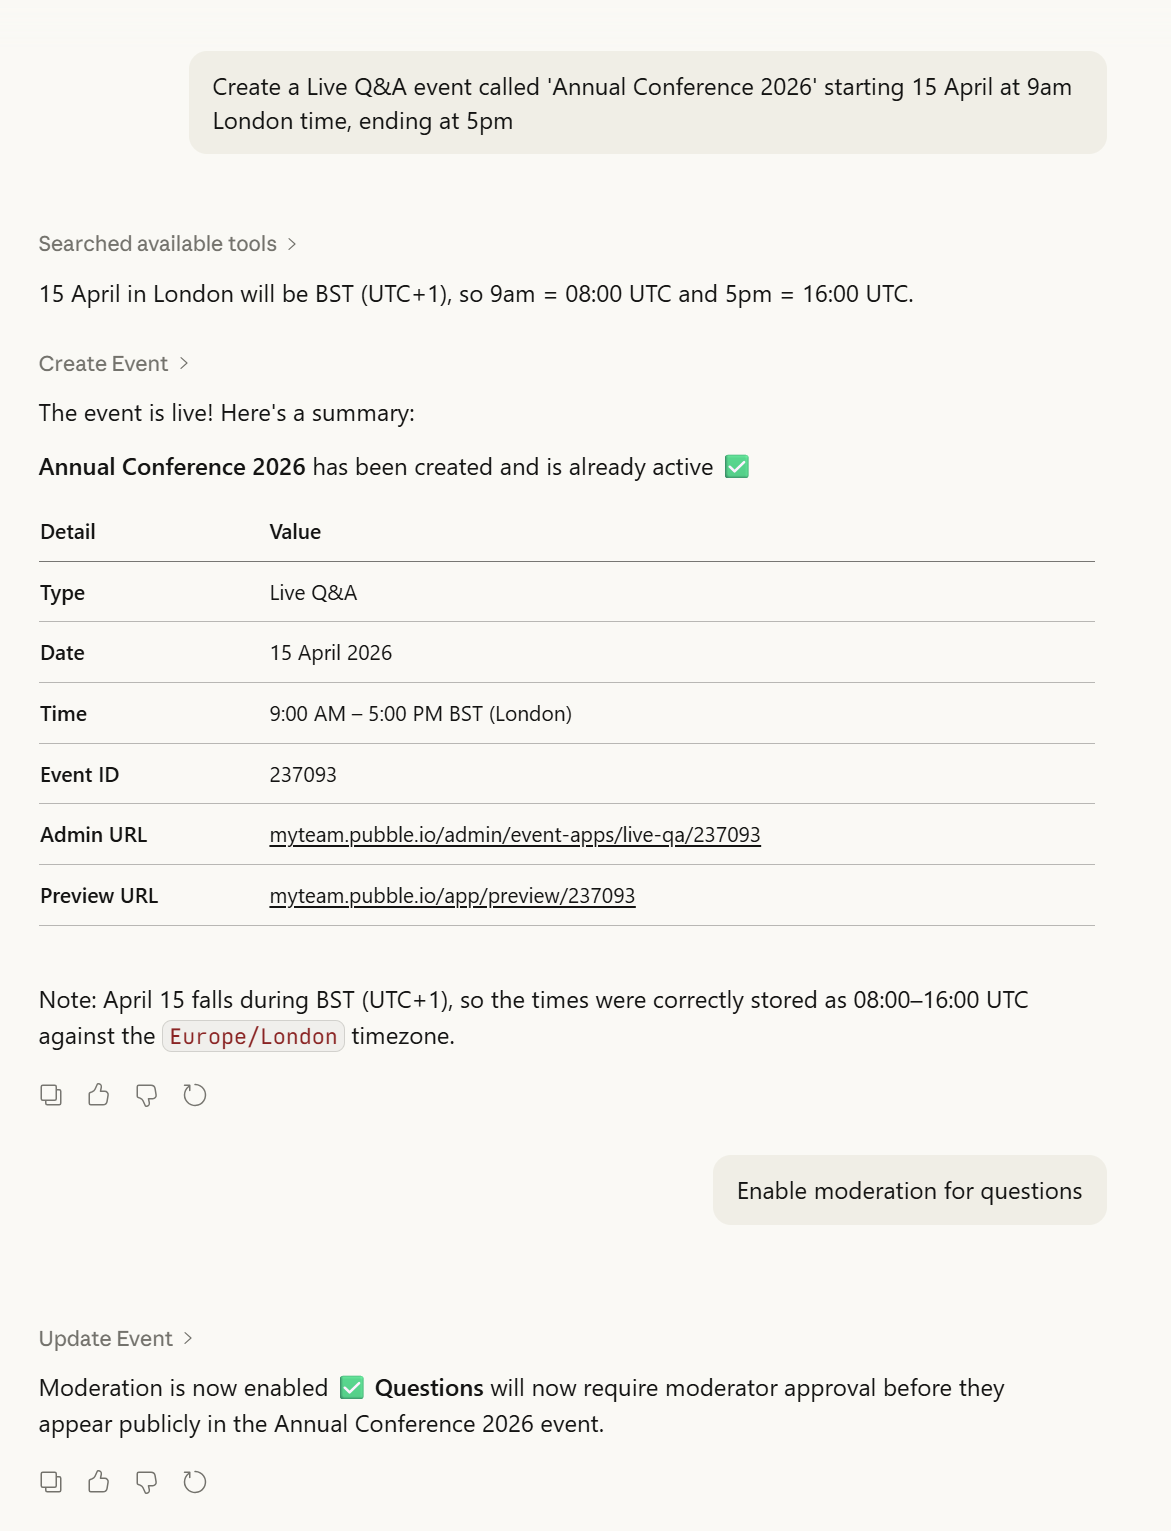This screenshot has width=1171, height=1531.
Task: Regenerate the event summary response
Action: 195,1095
